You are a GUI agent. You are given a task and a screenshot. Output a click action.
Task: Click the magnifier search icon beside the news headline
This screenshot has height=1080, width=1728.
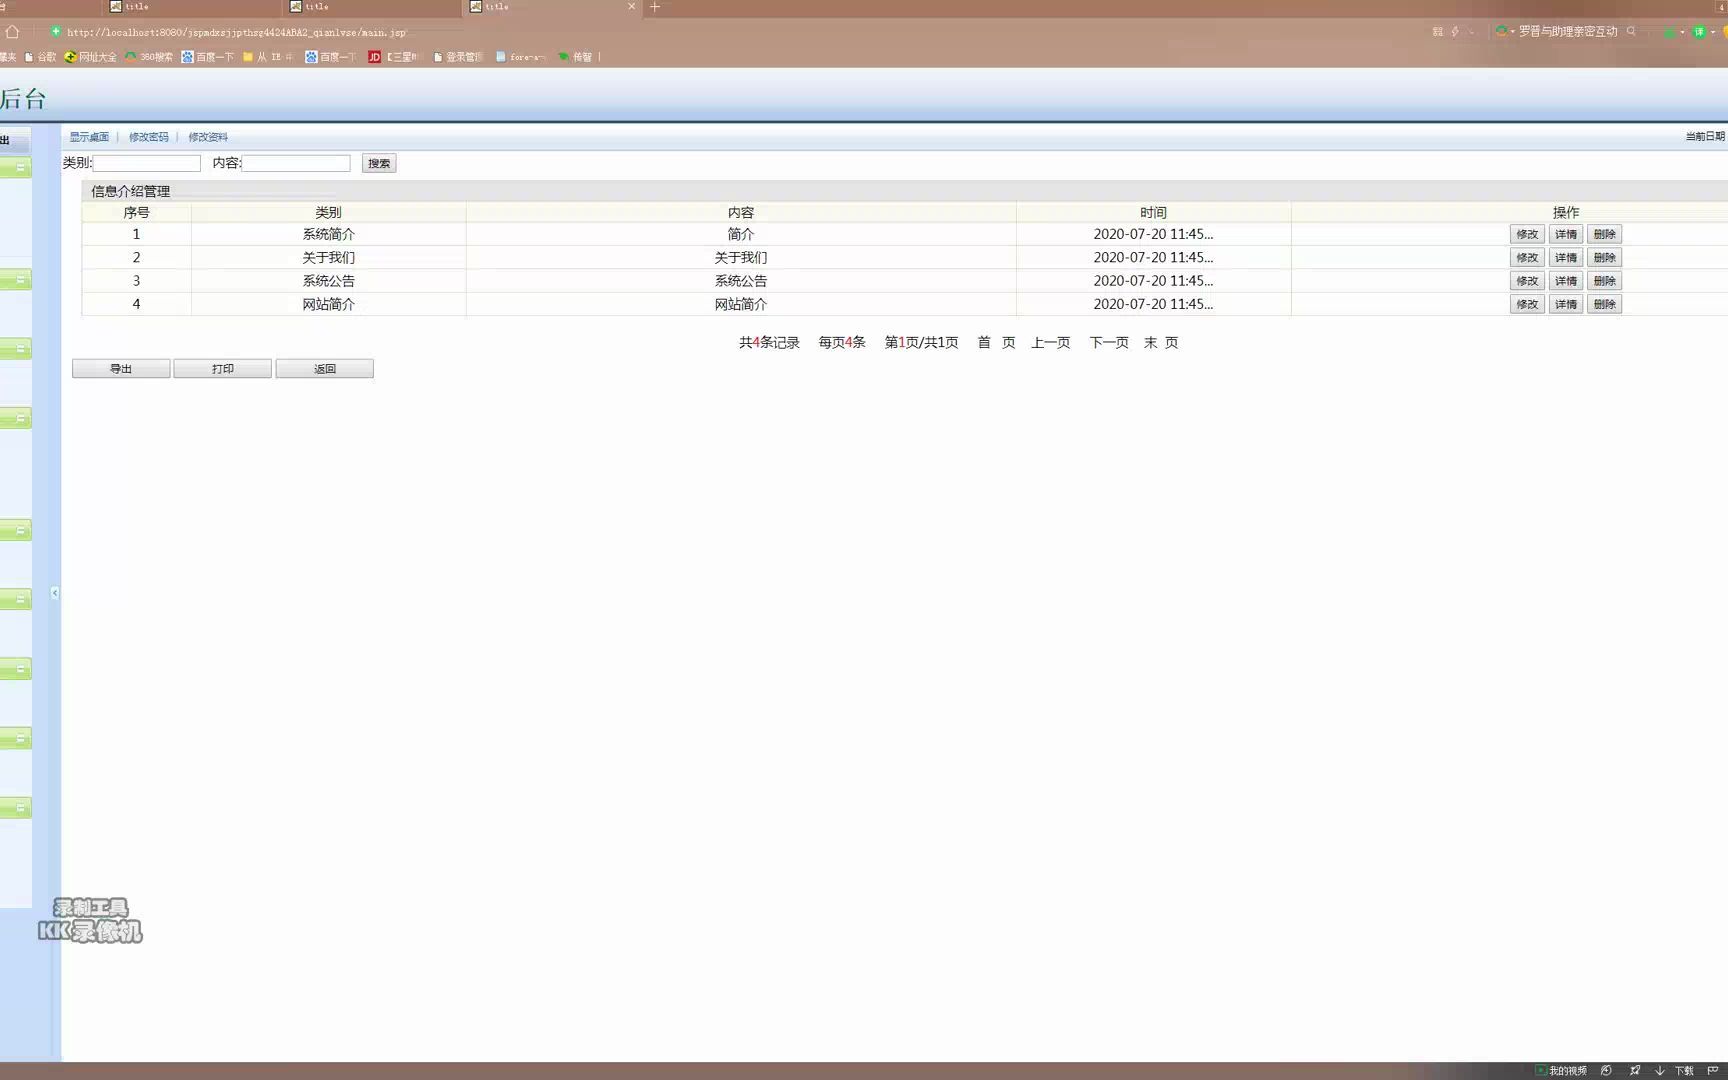point(1631,32)
